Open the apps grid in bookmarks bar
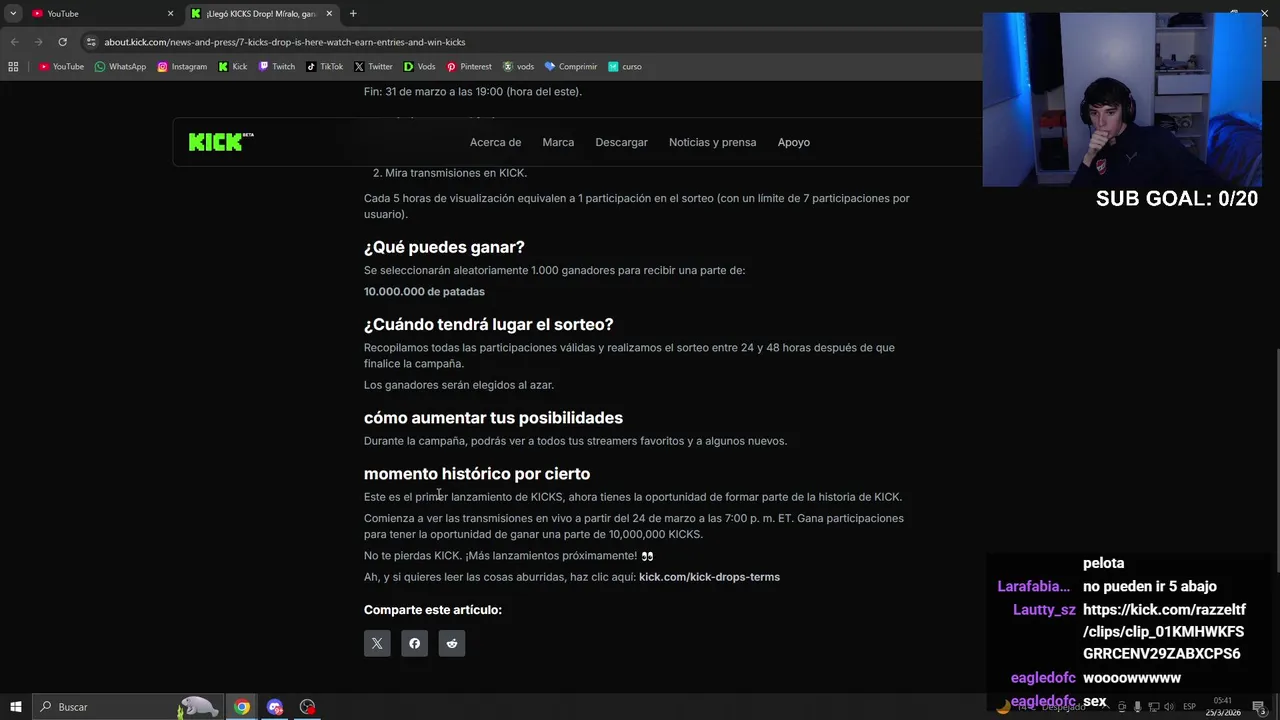 point(13,67)
